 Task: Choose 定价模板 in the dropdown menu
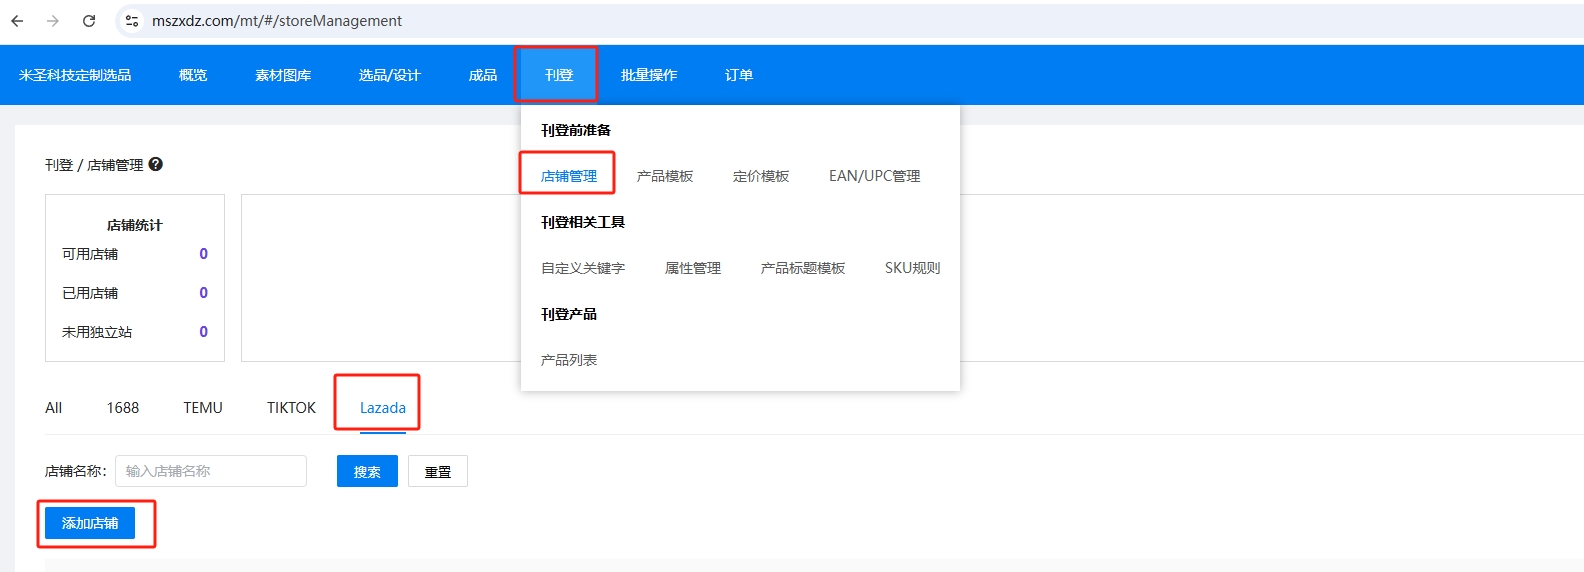[x=760, y=176]
